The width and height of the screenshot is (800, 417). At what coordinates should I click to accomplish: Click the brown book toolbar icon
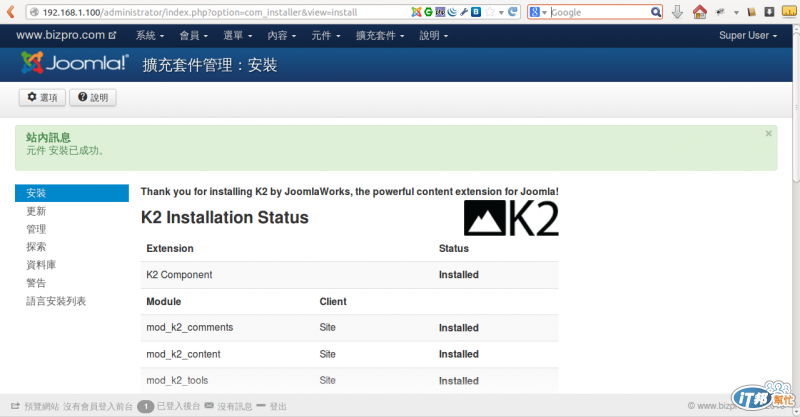click(x=752, y=12)
